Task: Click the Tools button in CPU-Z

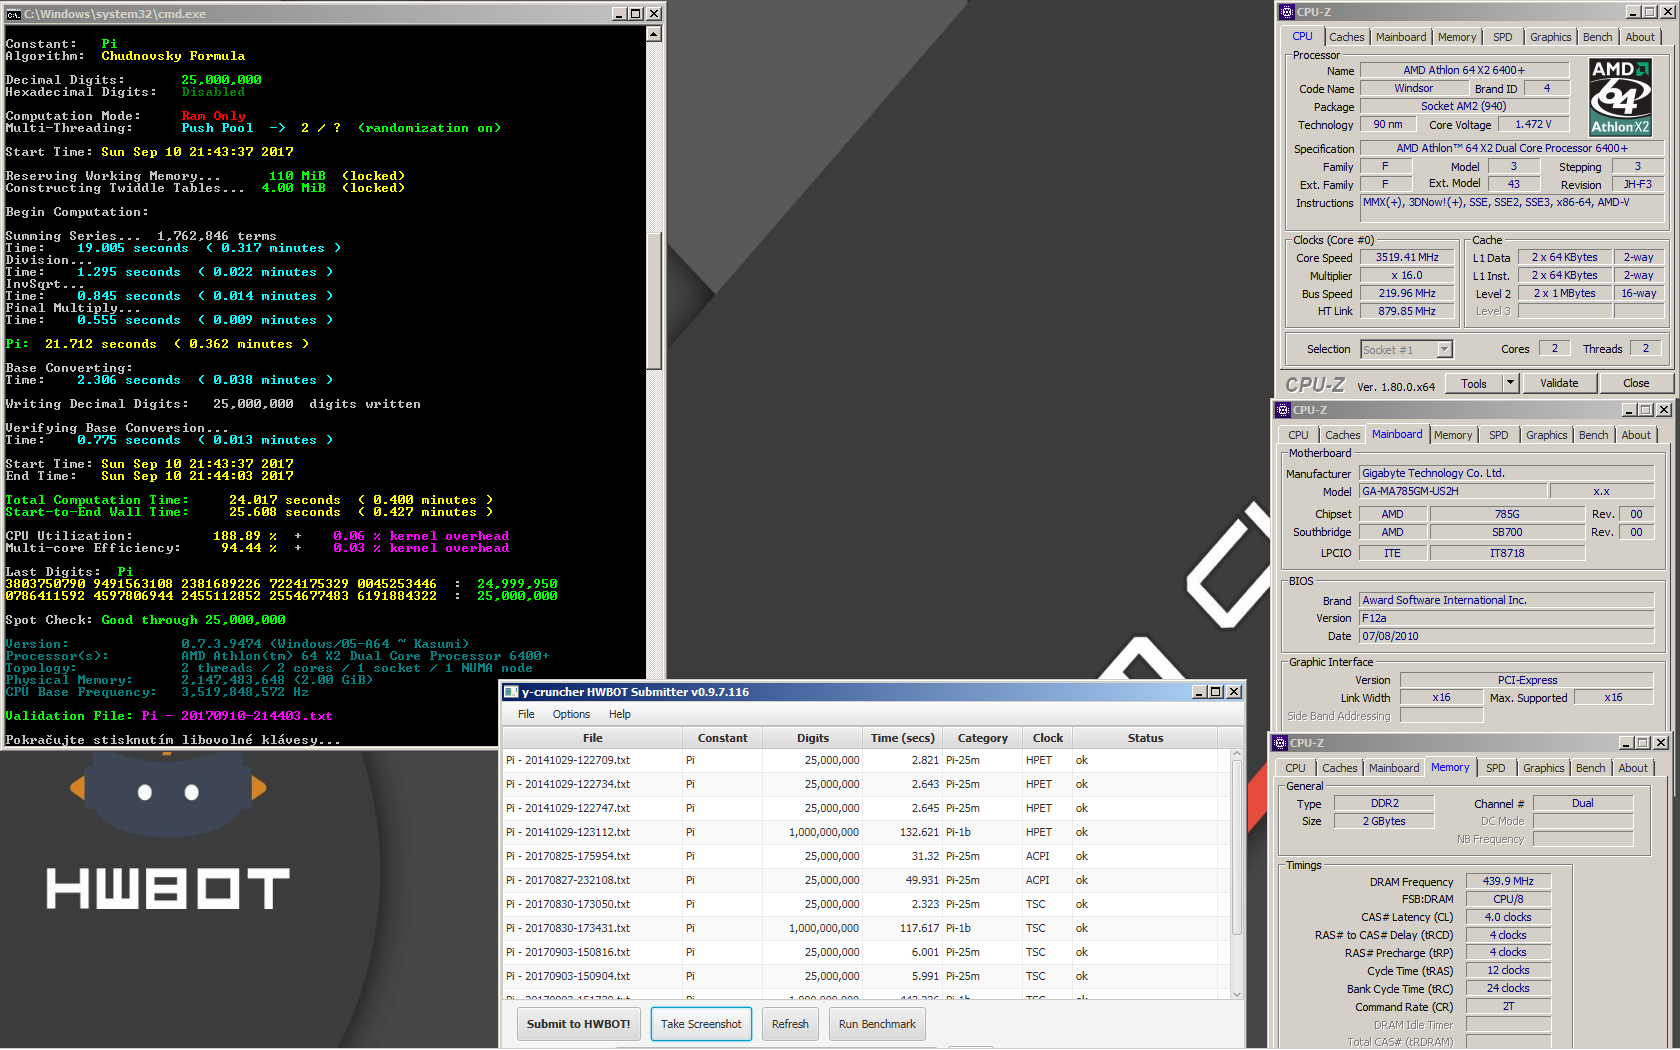Action: coord(1474,383)
